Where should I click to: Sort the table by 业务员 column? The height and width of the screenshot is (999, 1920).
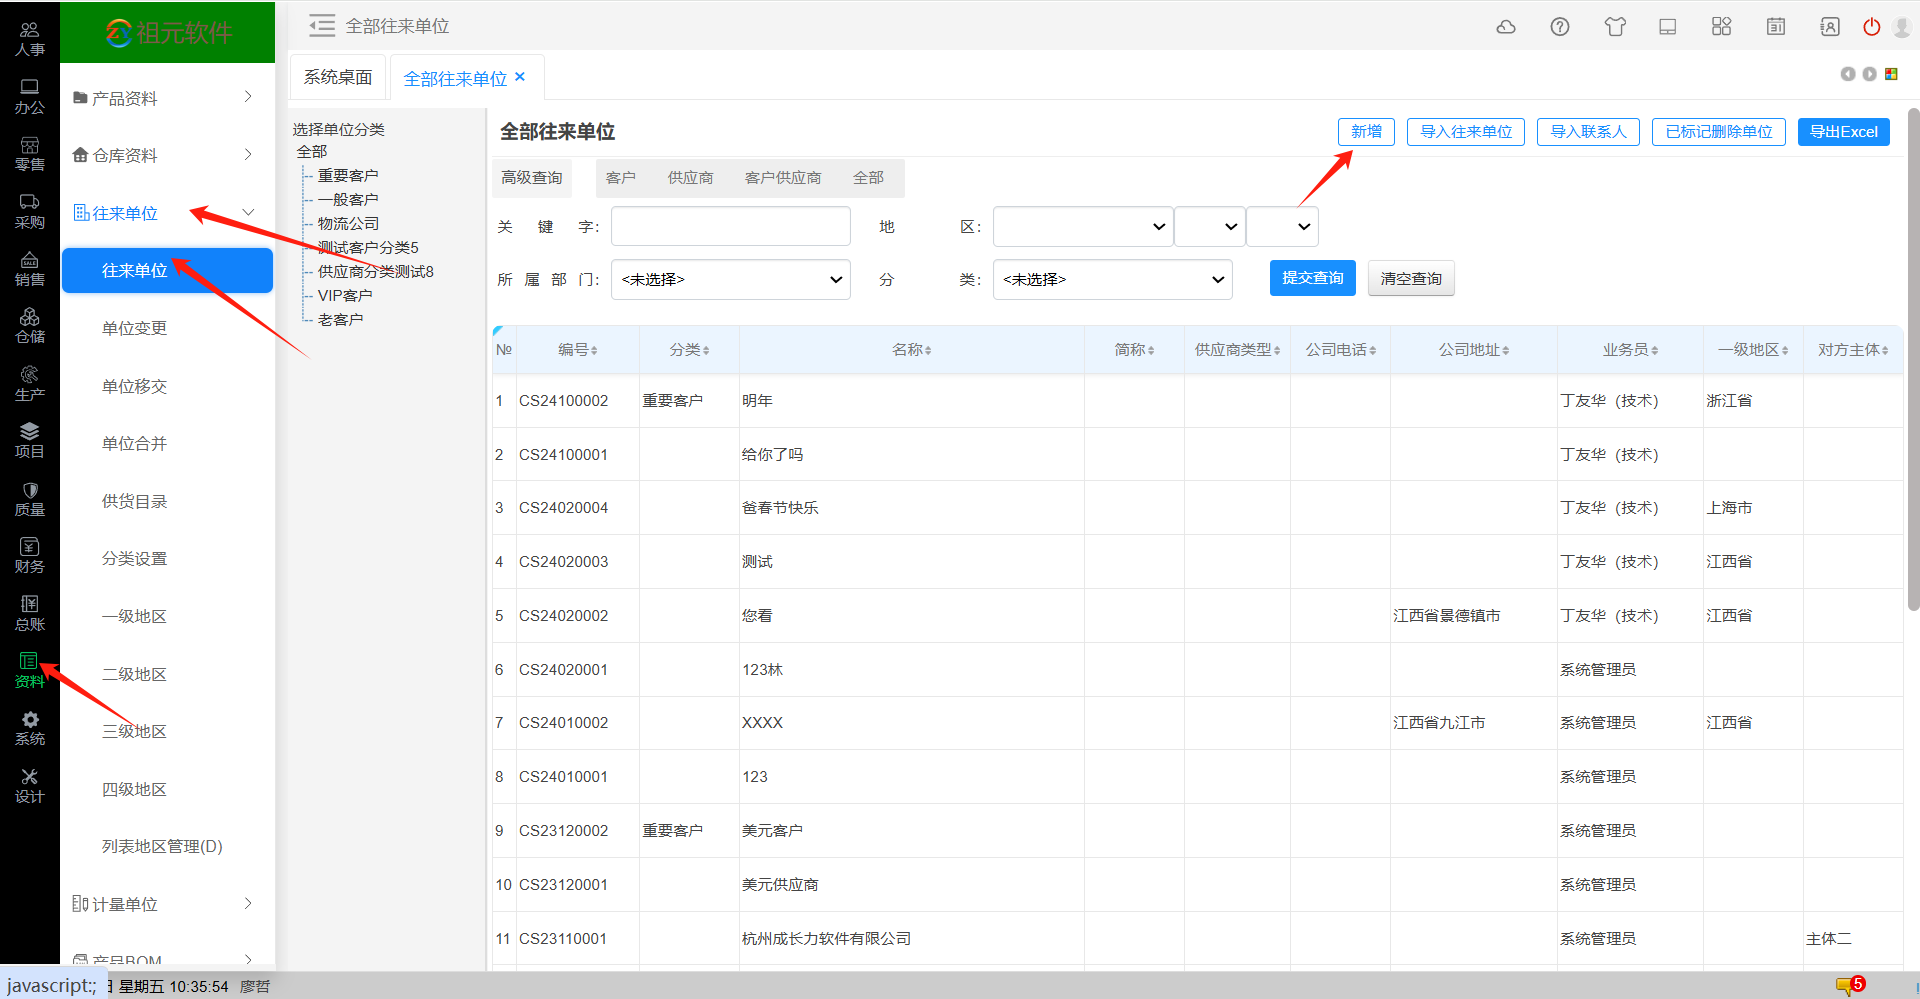tap(1630, 350)
